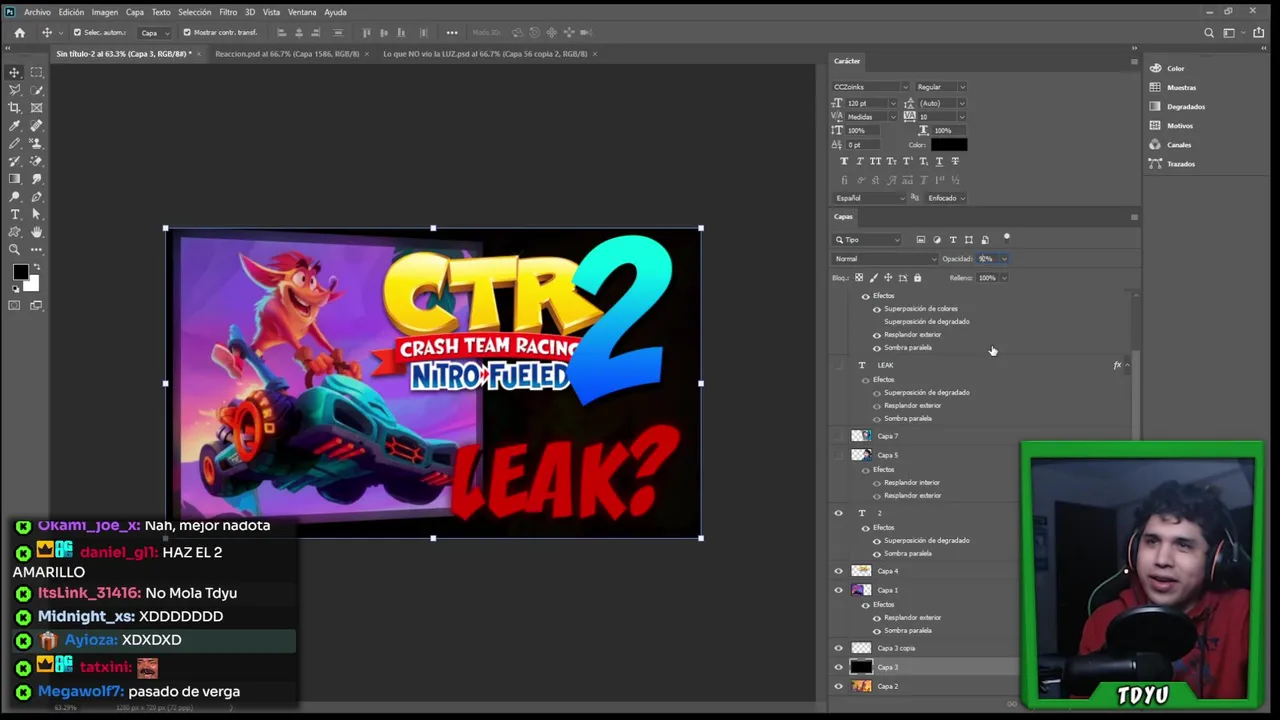Show the LEAK text layer
1280x720 pixels.
coord(839,365)
